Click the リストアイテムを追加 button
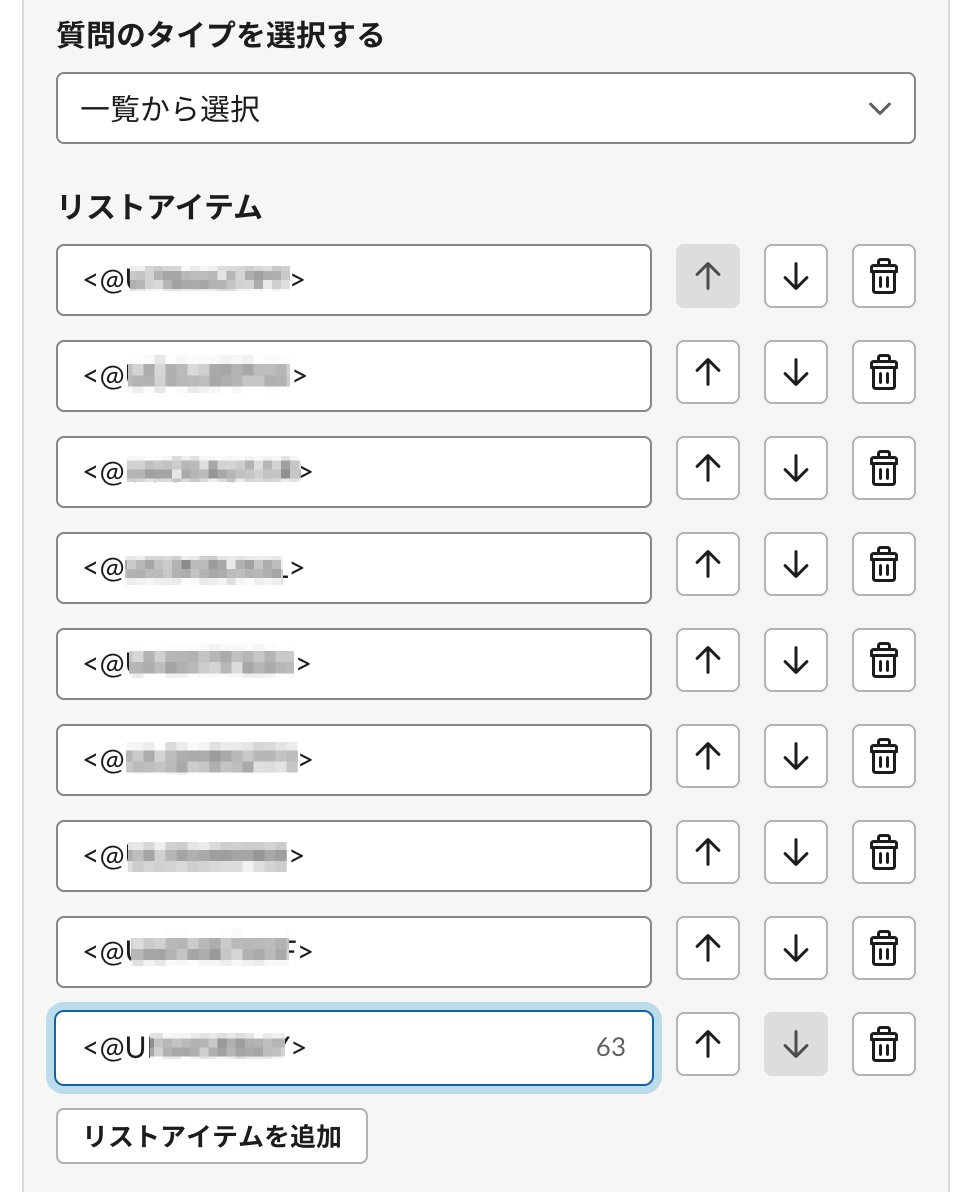 click(x=211, y=1136)
